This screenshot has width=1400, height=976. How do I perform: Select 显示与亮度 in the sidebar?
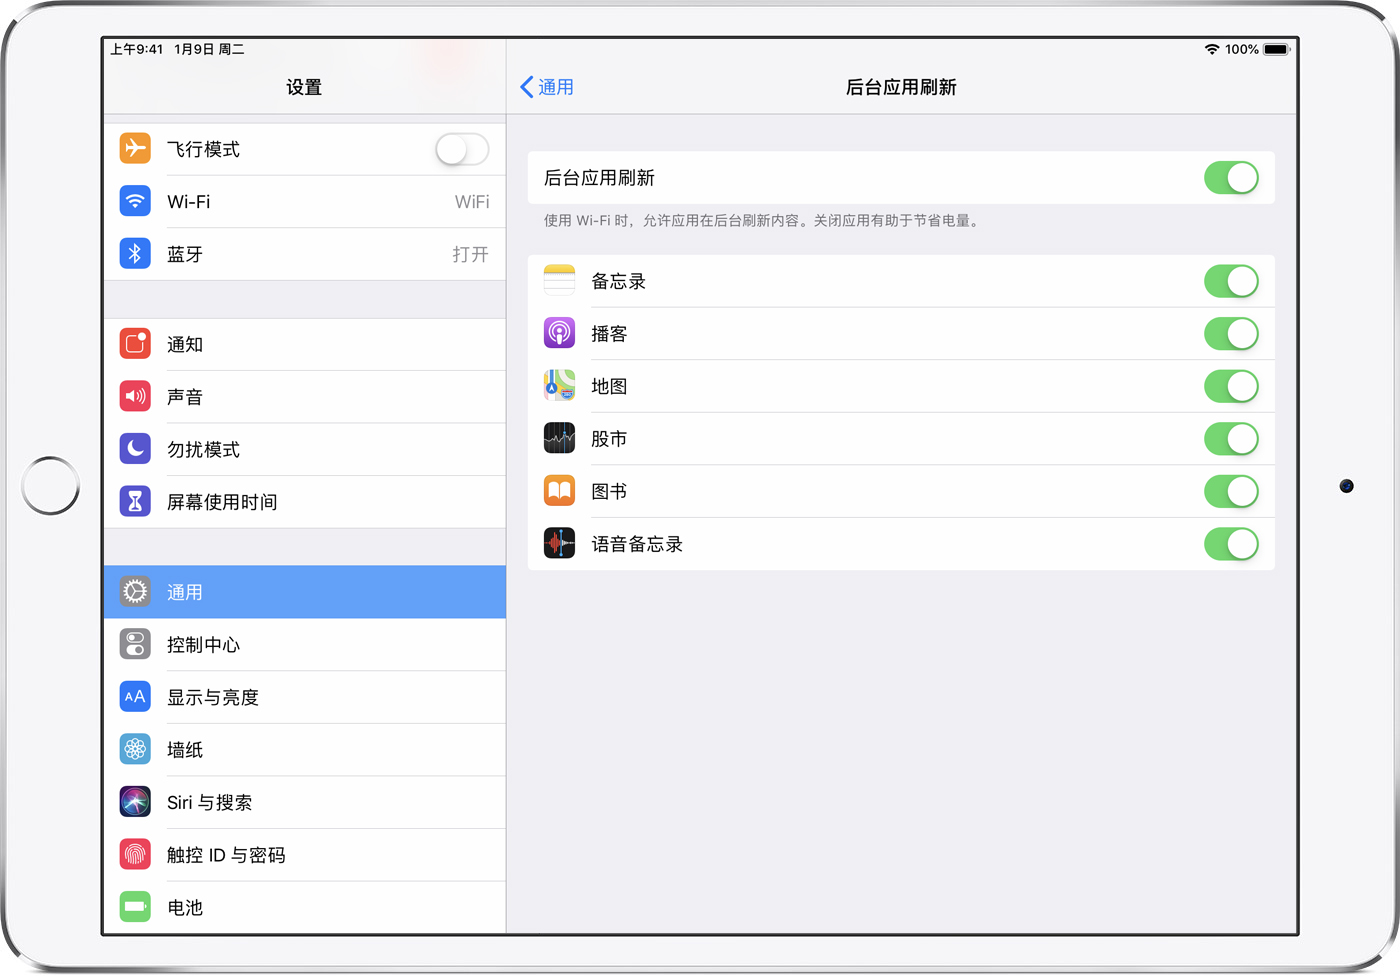(x=304, y=697)
